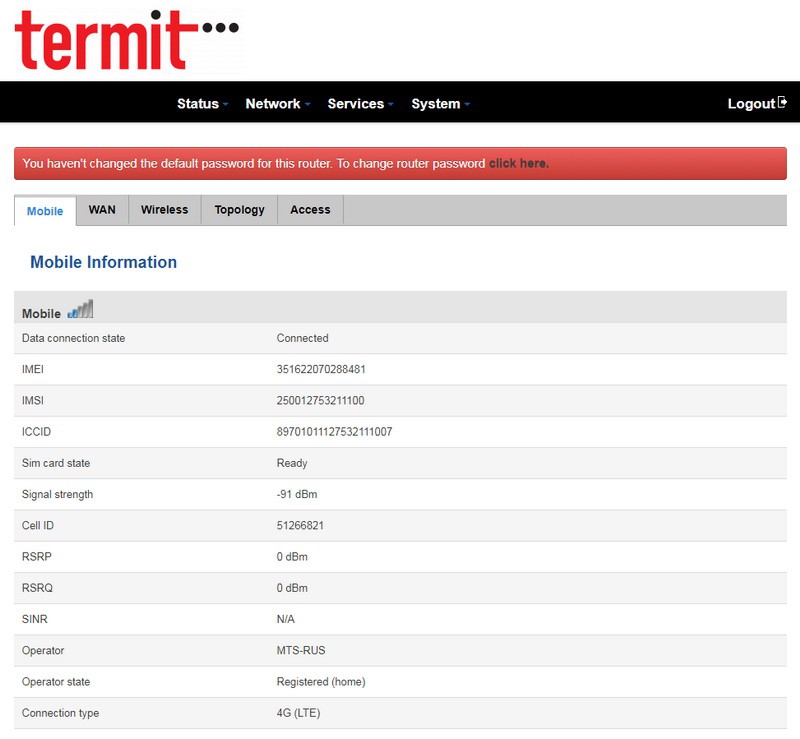Click the IMSI number value
This screenshot has width=800, height=739.
(320, 401)
